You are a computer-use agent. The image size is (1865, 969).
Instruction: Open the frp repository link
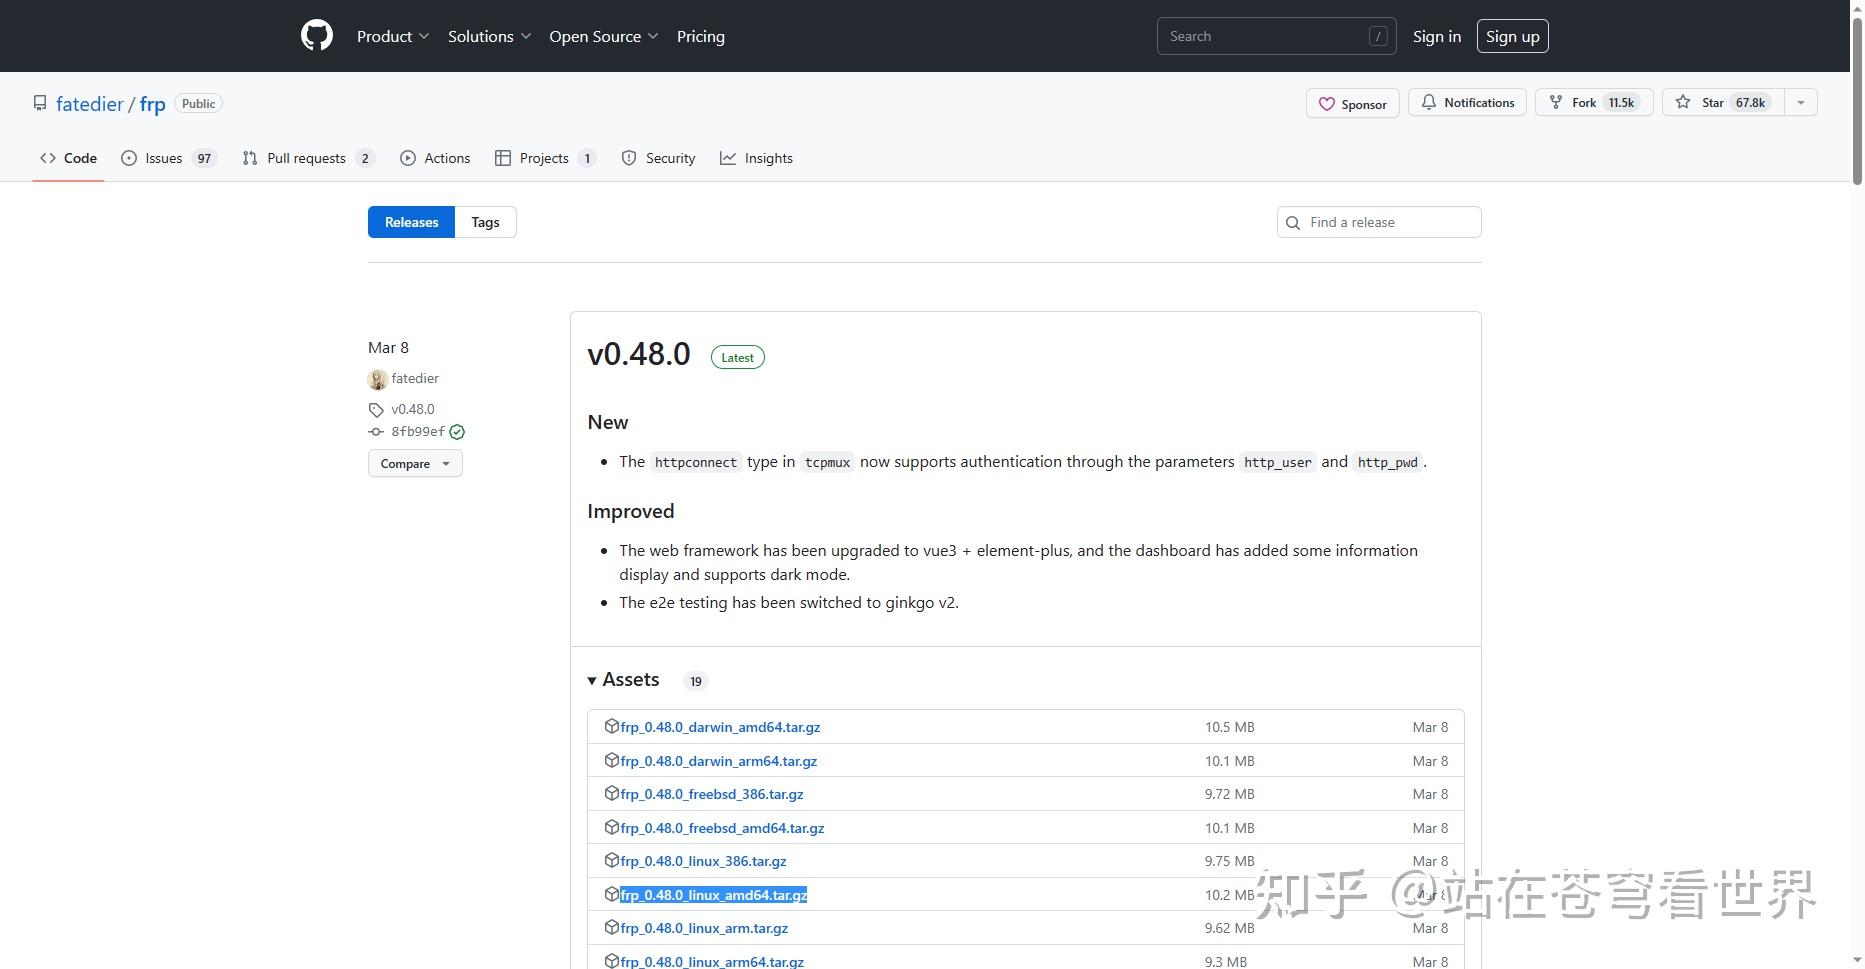(153, 104)
